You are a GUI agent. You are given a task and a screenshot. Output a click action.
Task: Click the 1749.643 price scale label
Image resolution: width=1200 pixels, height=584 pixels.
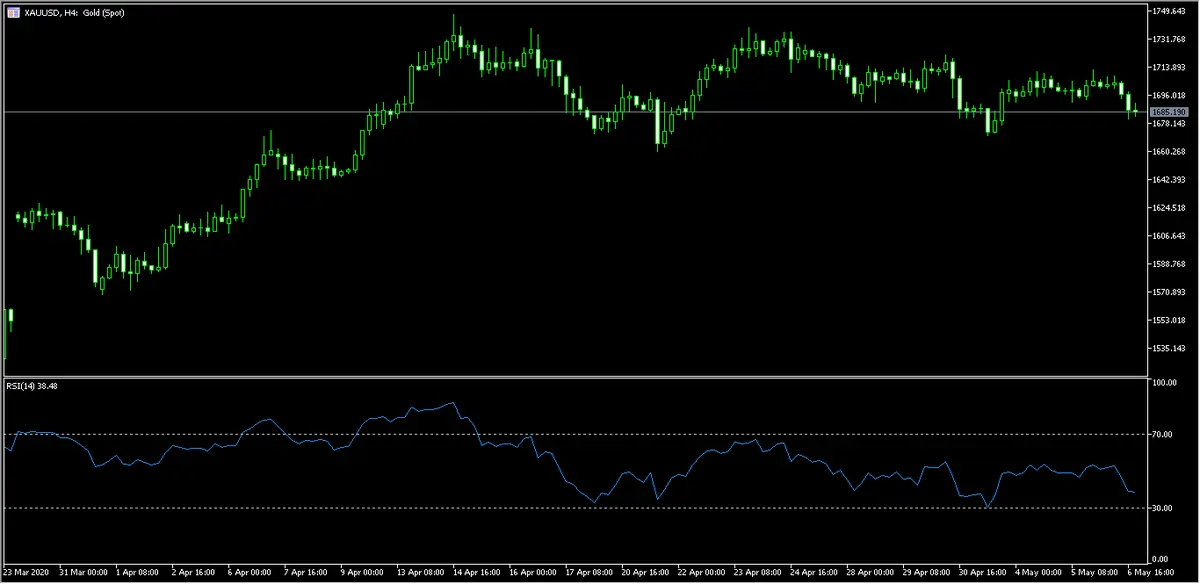pos(1166,11)
